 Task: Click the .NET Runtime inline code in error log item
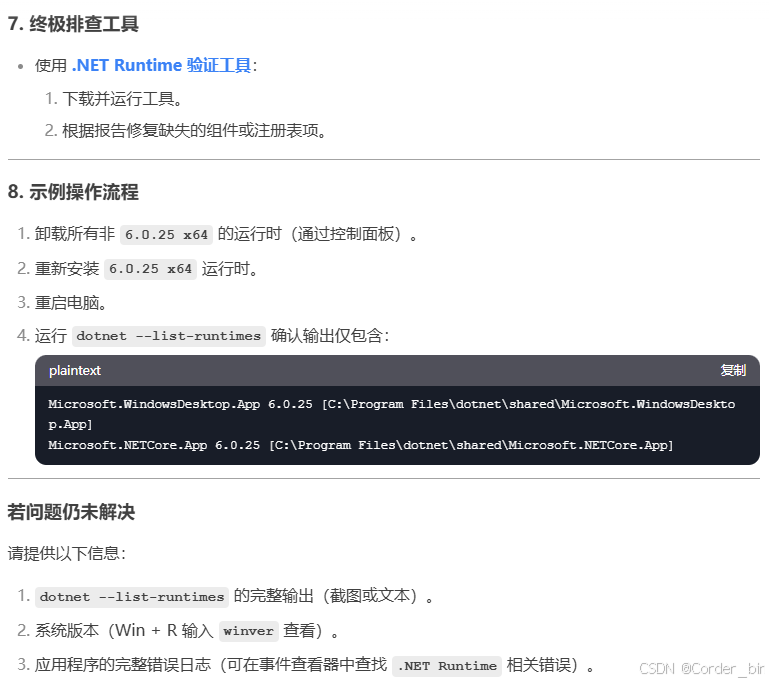point(447,666)
